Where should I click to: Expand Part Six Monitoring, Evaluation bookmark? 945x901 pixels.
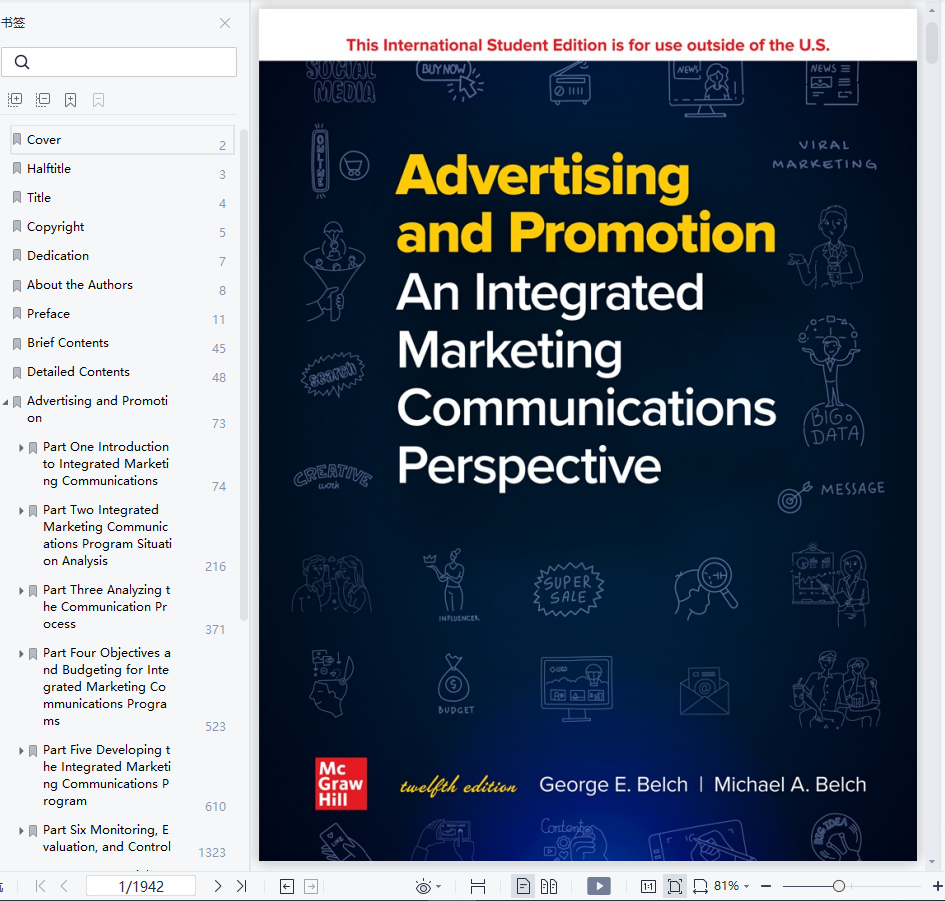[21, 831]
